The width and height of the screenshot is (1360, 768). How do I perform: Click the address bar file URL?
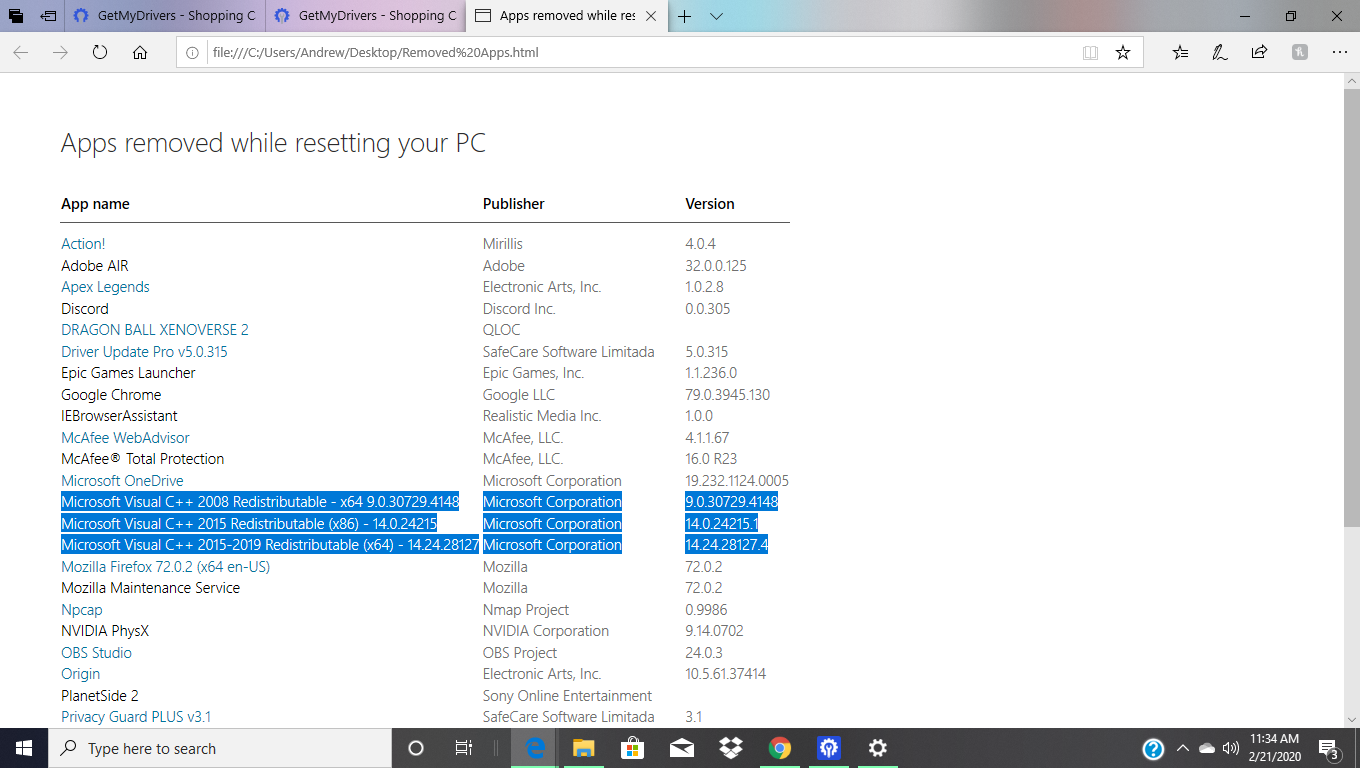[375, 52]
